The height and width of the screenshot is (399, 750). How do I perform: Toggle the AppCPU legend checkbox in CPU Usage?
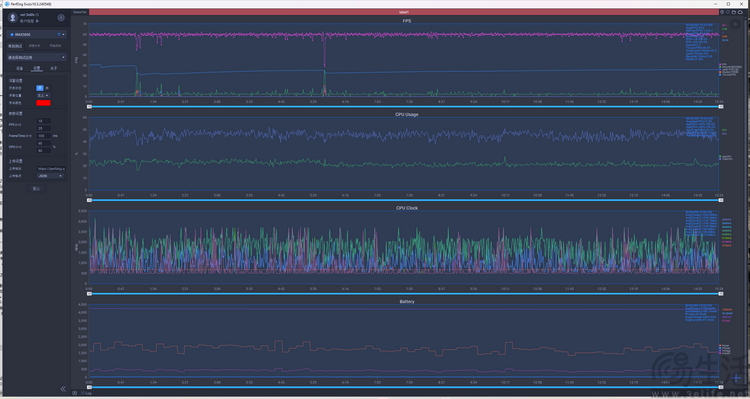click(720, 156)
